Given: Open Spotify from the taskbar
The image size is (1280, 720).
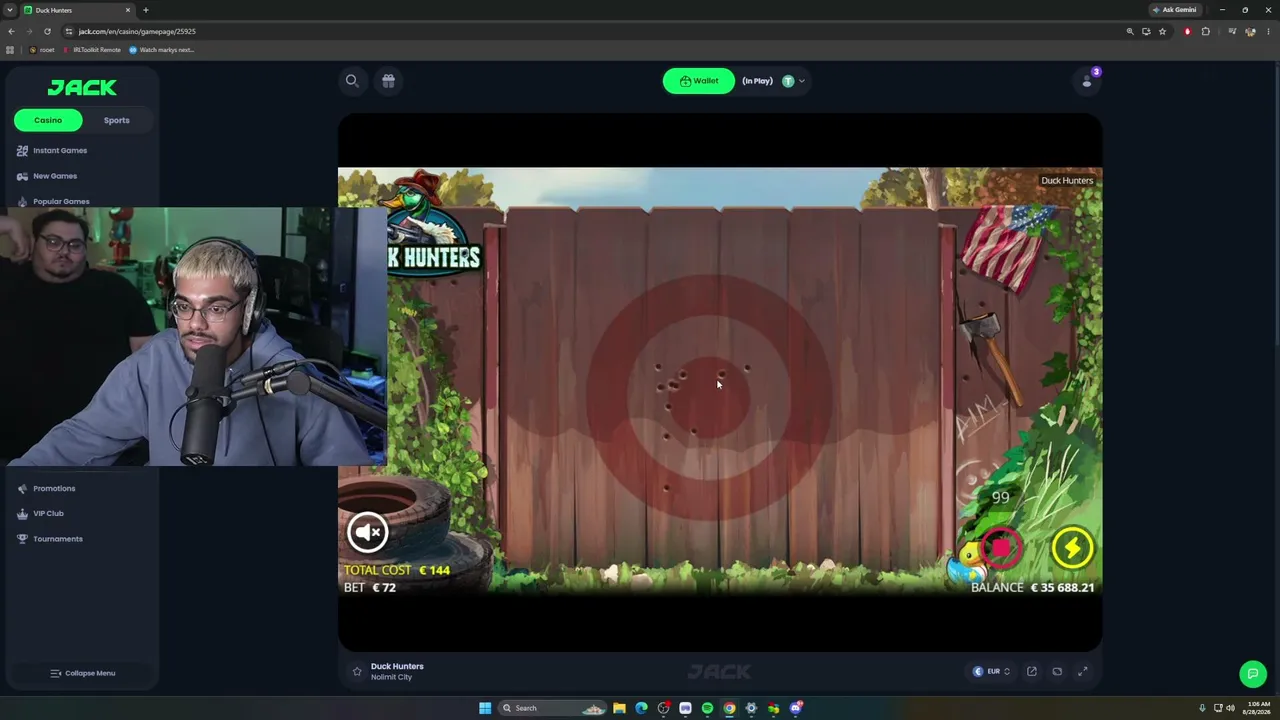Looking at the screenshot, I should pos(707,708).
